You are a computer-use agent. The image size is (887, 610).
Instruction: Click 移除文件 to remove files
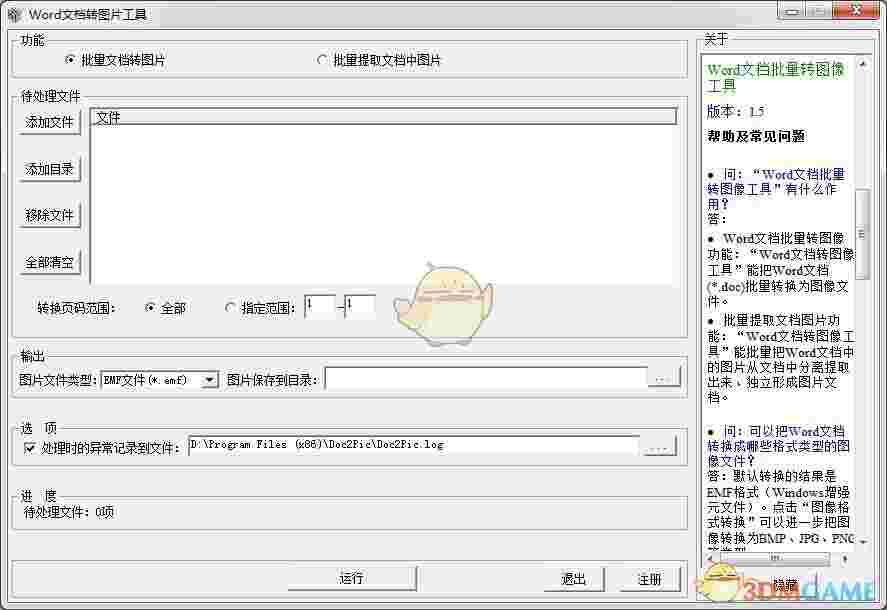[x=49, y=215]
